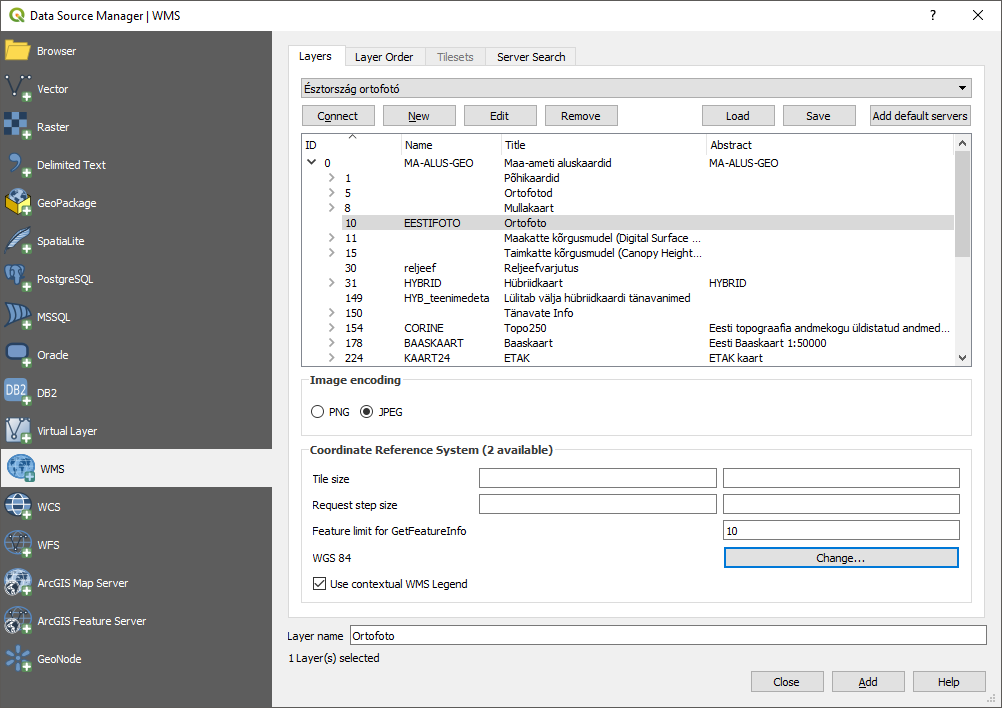
Task: Click the title bar help question mark
Action: [933, 15]
